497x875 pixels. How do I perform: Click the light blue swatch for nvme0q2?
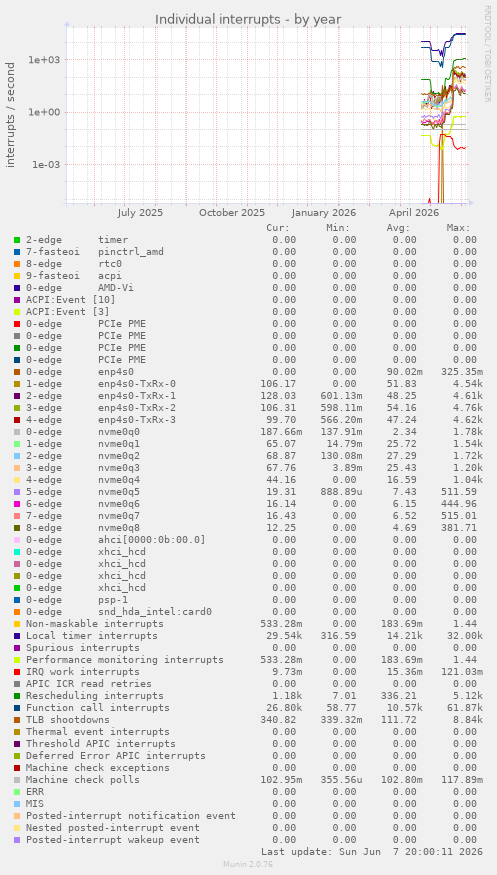point(17,456)
